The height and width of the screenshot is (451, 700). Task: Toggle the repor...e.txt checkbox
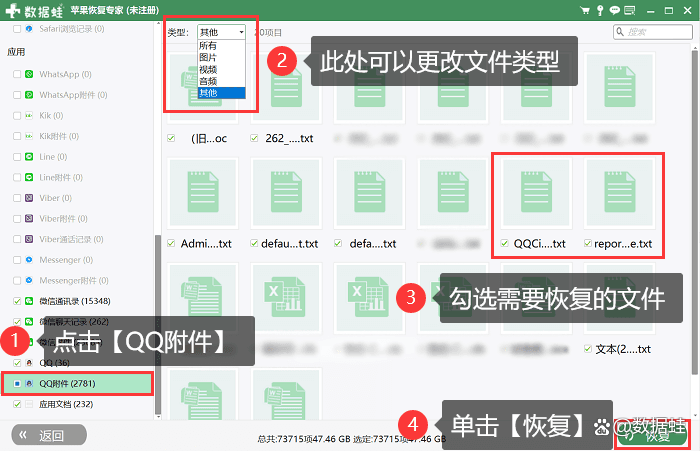coord(588,243)
